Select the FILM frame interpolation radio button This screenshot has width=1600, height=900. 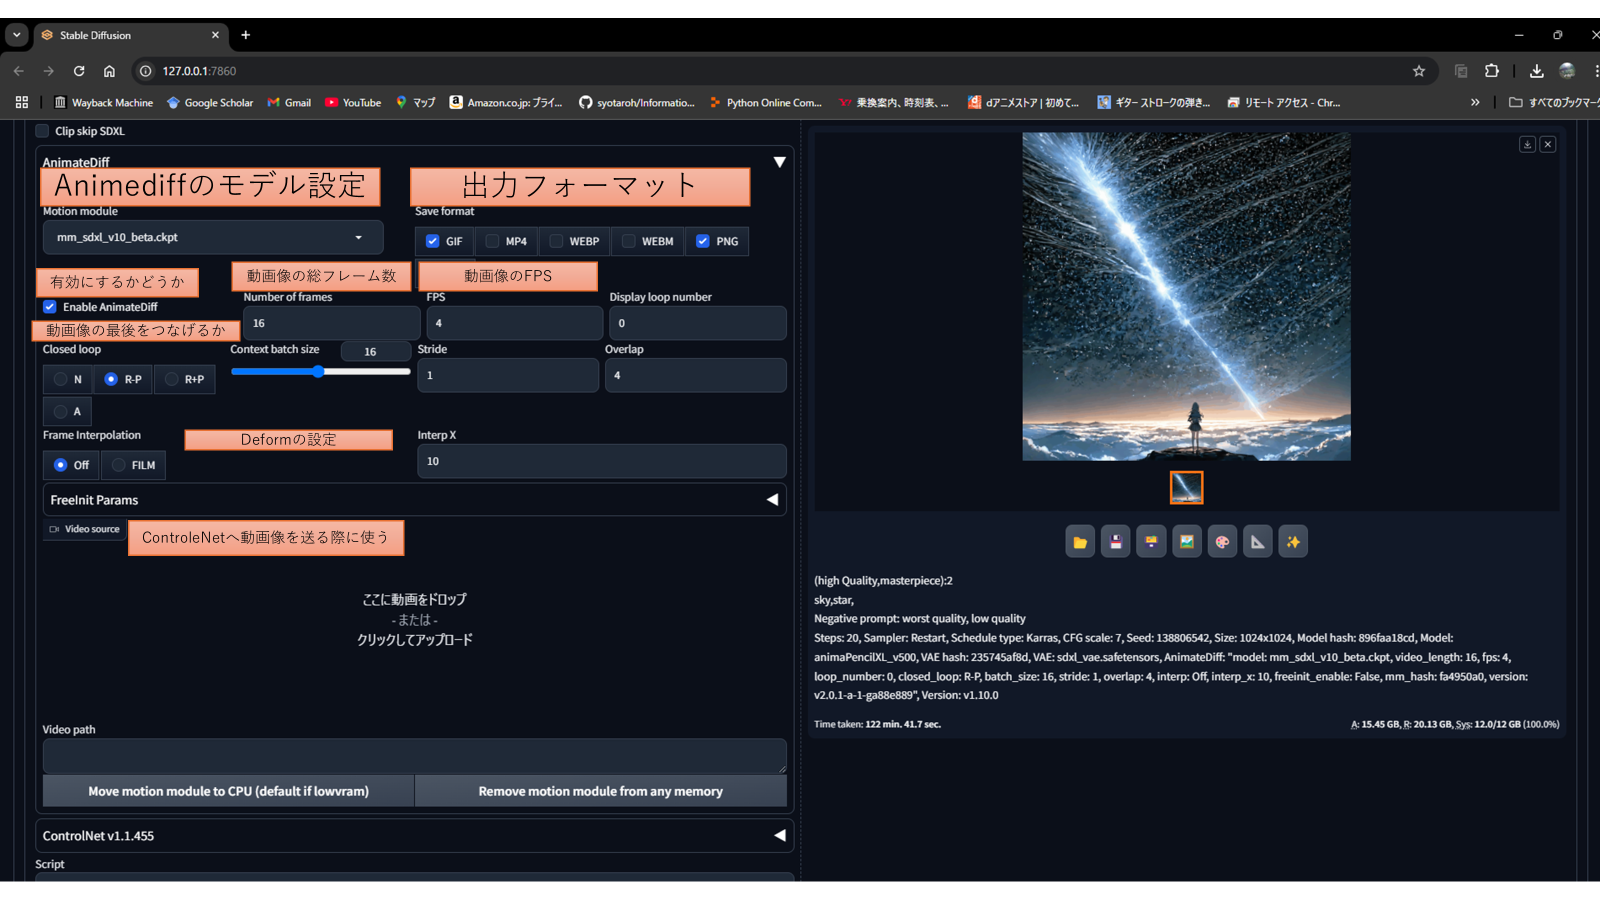[x=117, y=464]
